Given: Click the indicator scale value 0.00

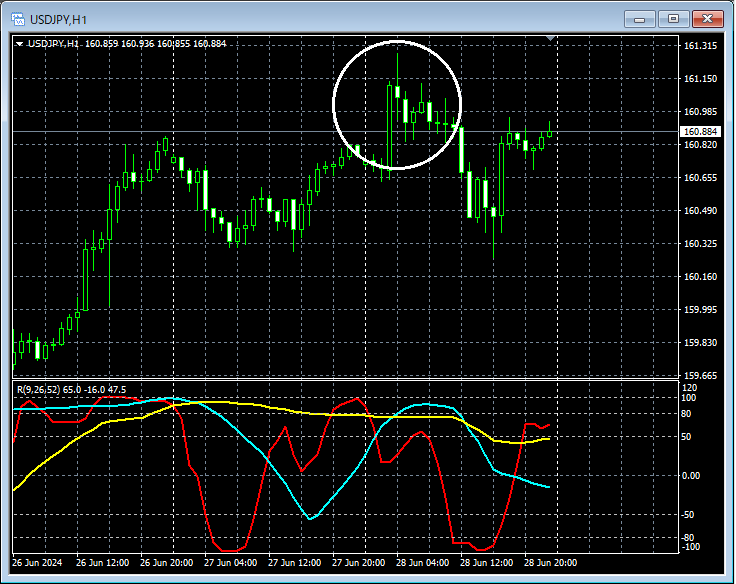Looking at the screenshot, I should pyautogui.click(x=691, y=476).
